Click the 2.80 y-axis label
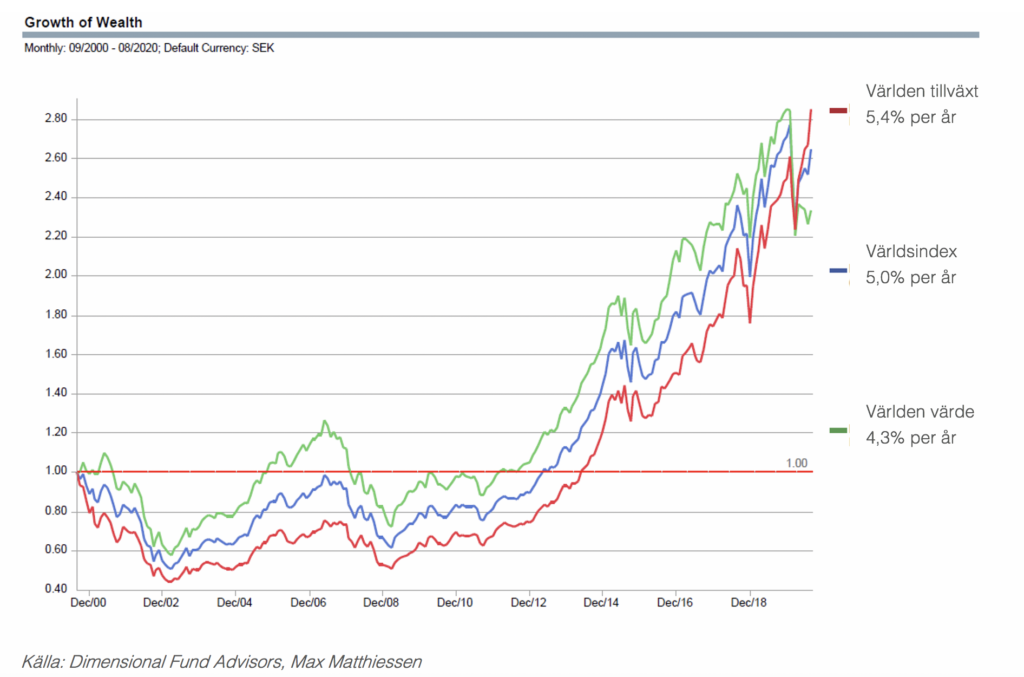1024x677 pixels. (53, 119)
